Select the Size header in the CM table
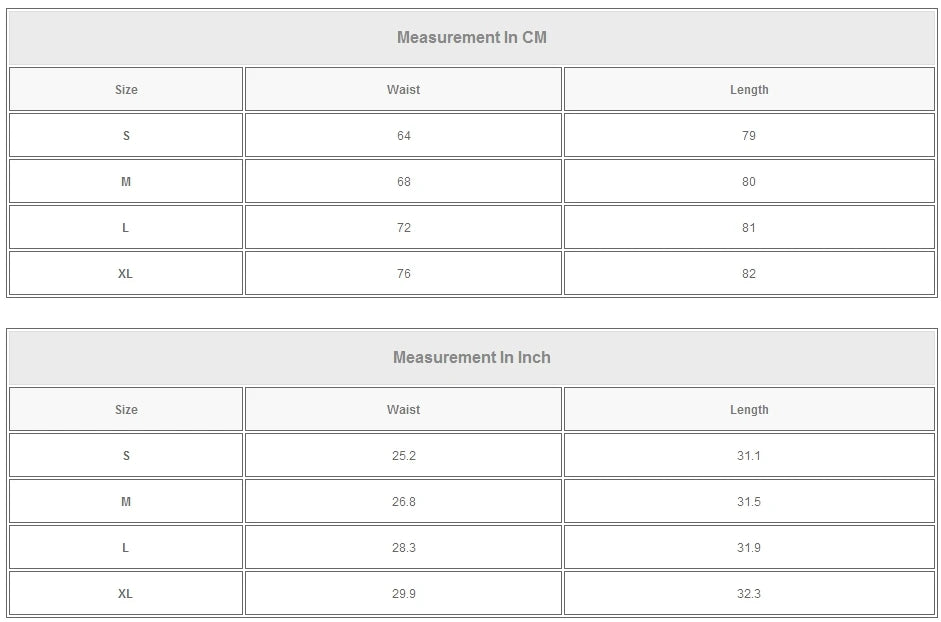 tap(126, 90)
